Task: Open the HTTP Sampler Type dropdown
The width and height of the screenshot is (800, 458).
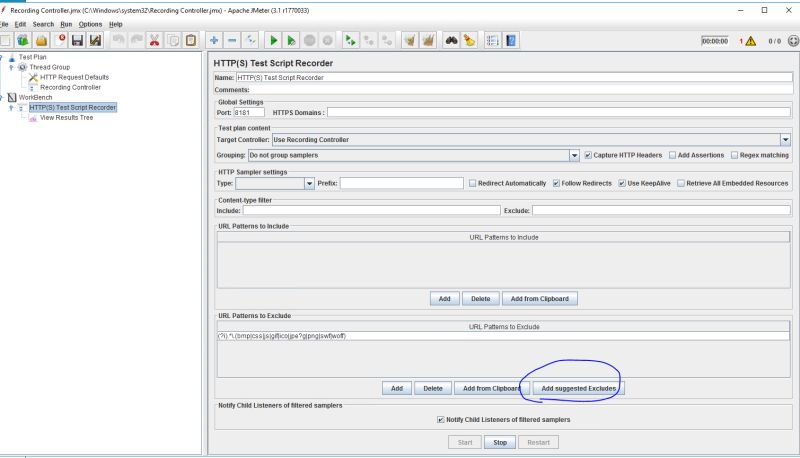Action: (309, 183)
